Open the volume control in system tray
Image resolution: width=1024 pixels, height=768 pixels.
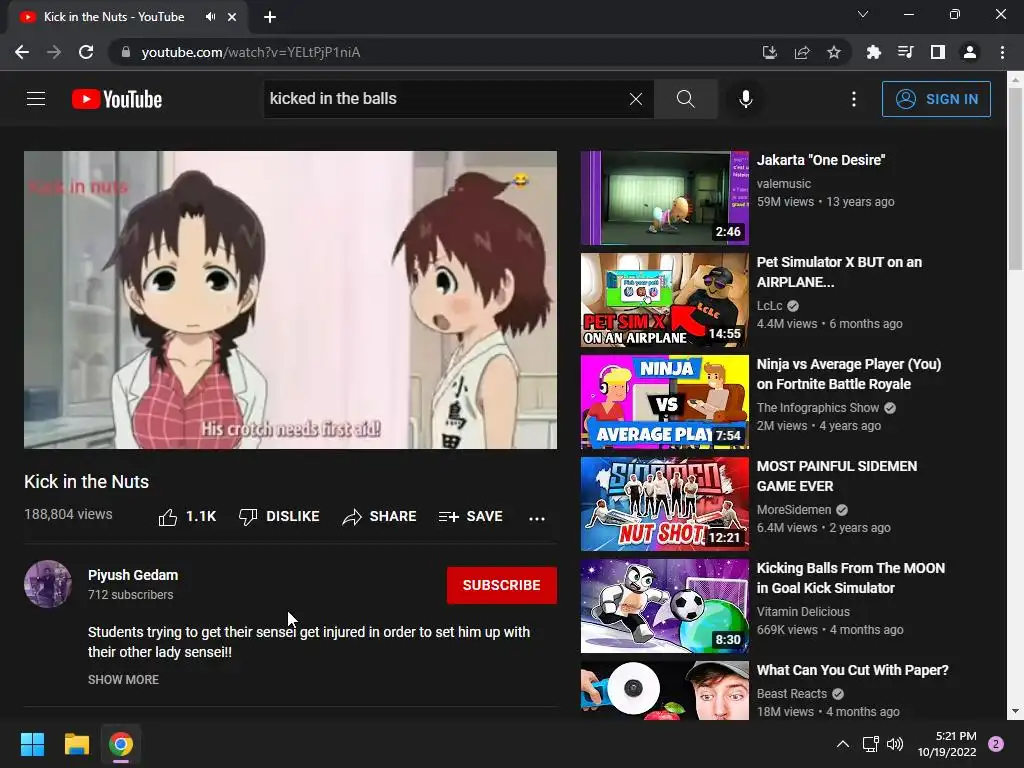895,744
